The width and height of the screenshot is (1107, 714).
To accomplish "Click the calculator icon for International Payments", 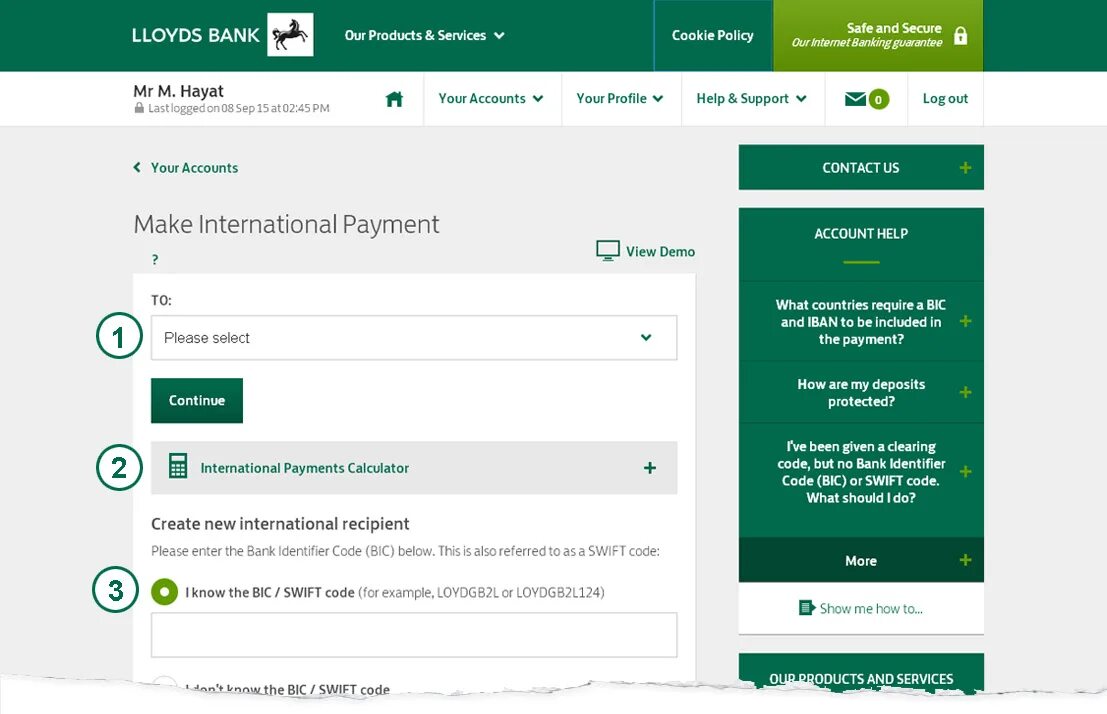I will [178, 466].
